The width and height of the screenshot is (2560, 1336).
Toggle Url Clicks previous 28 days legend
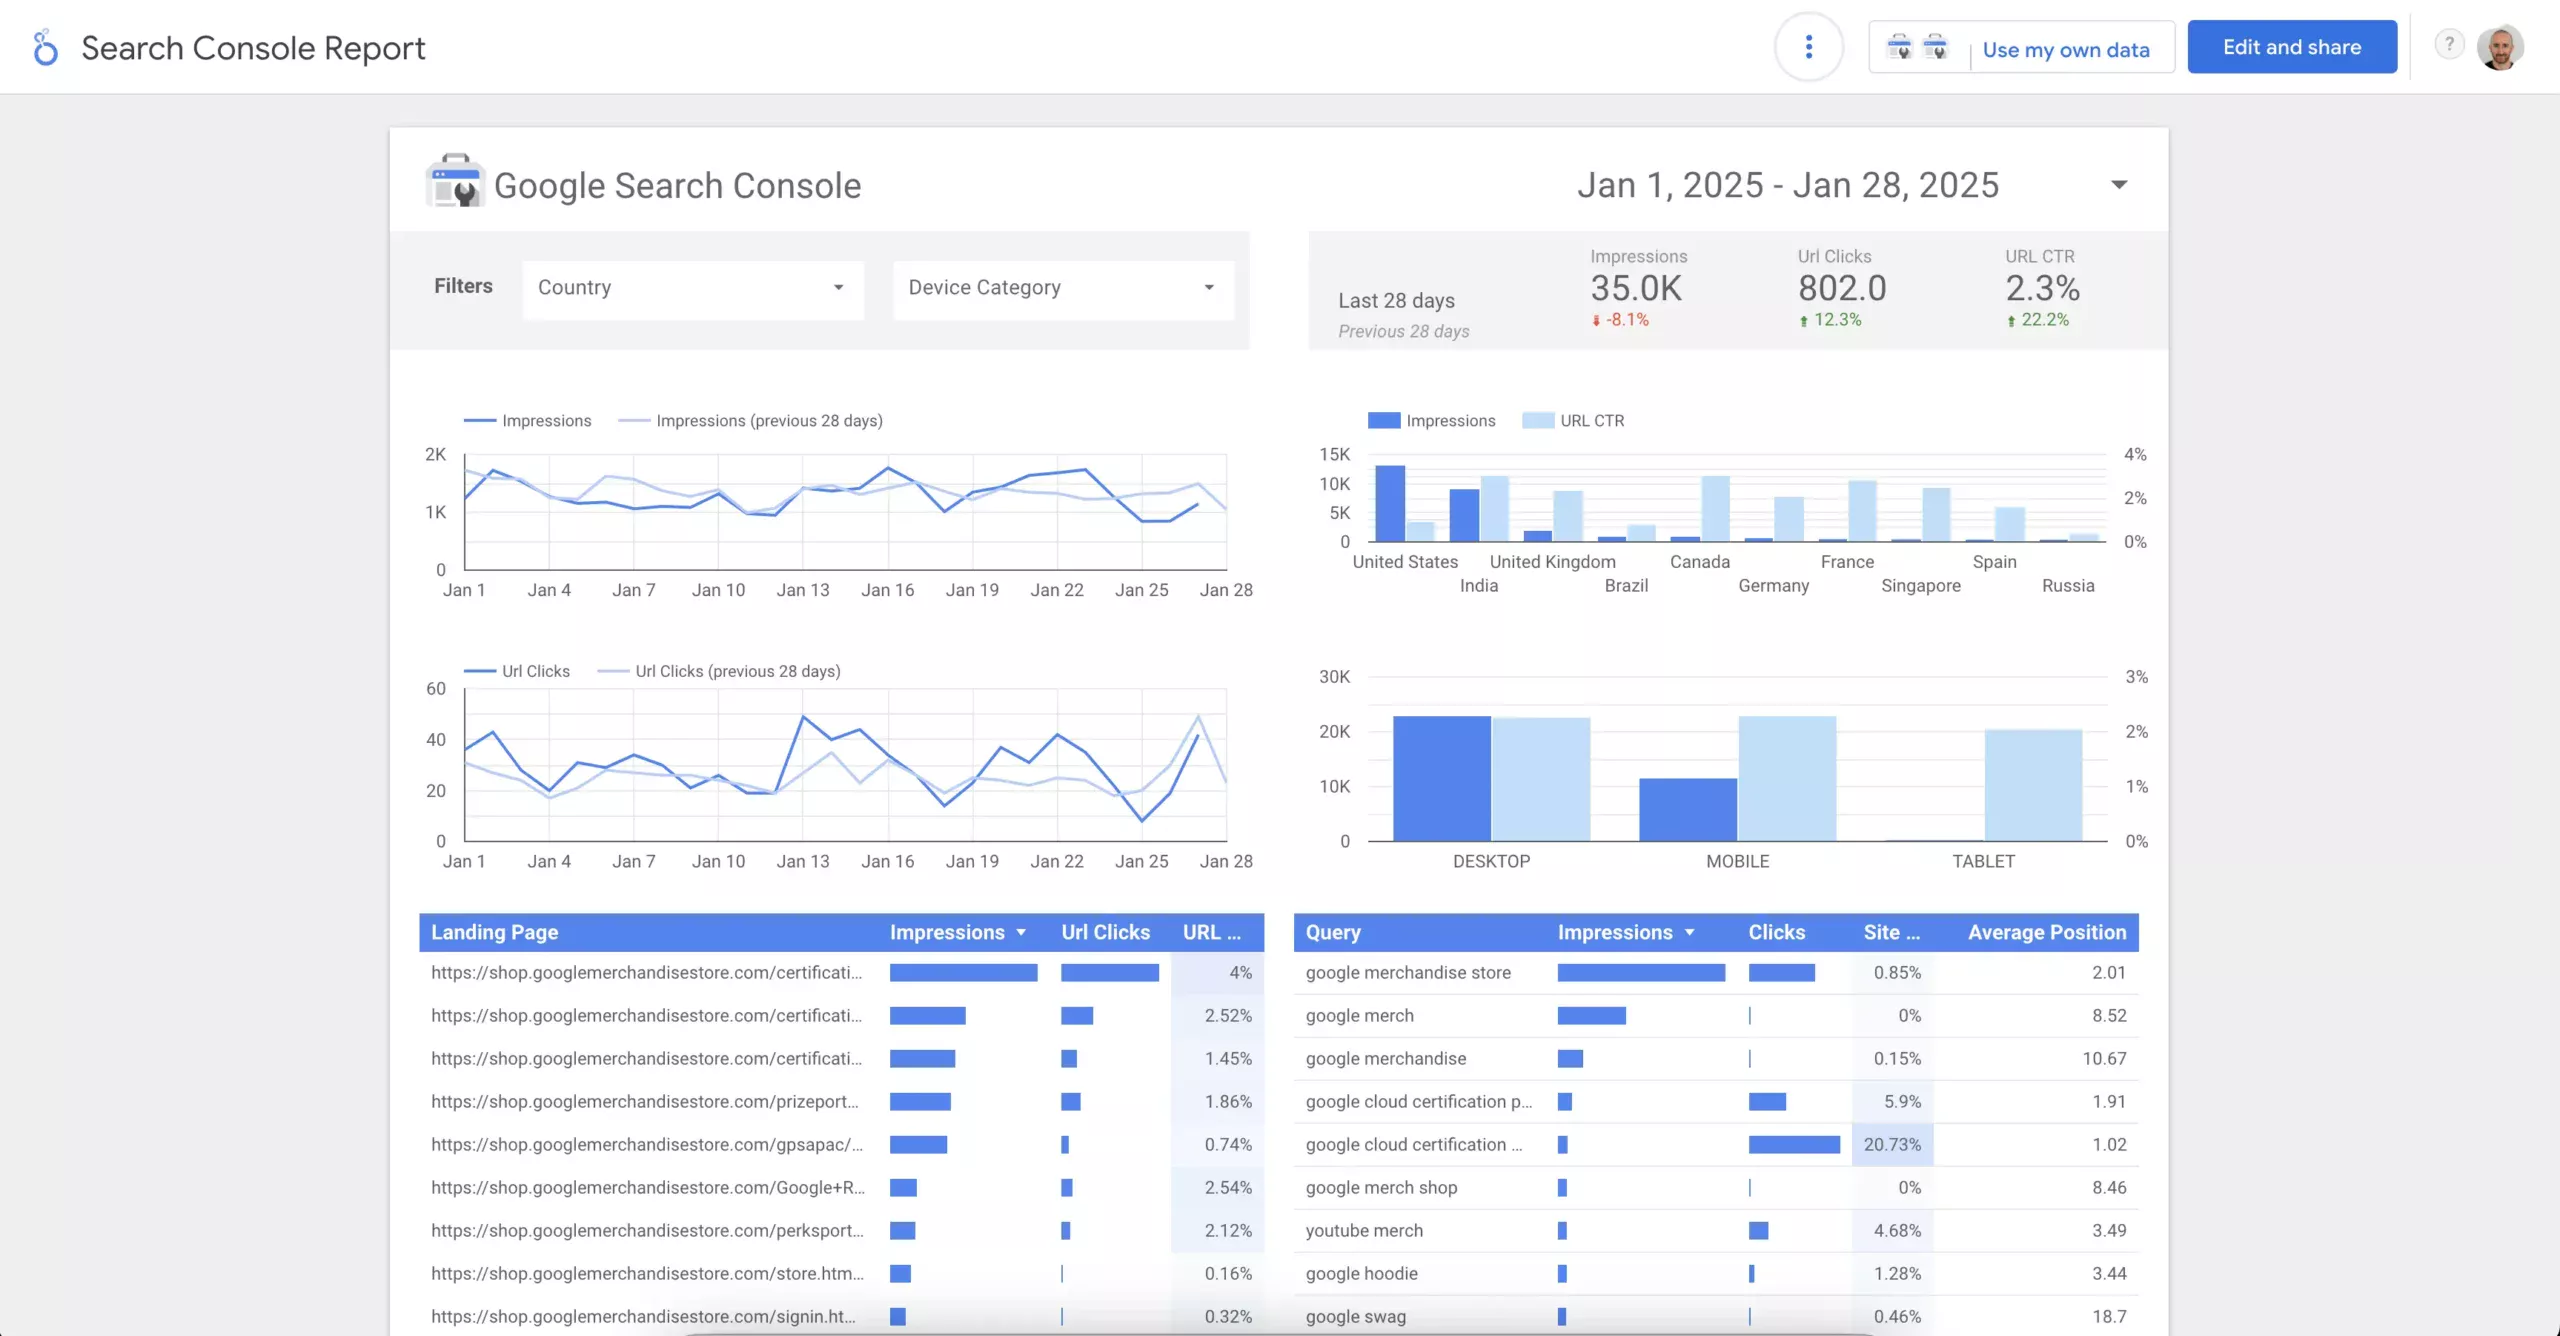(719, 672)
